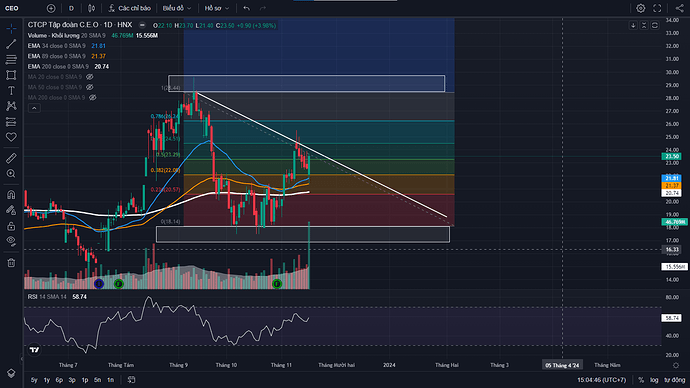690x388 pixels.
Task: Enable the log scale button
Action: coord(654,380)
